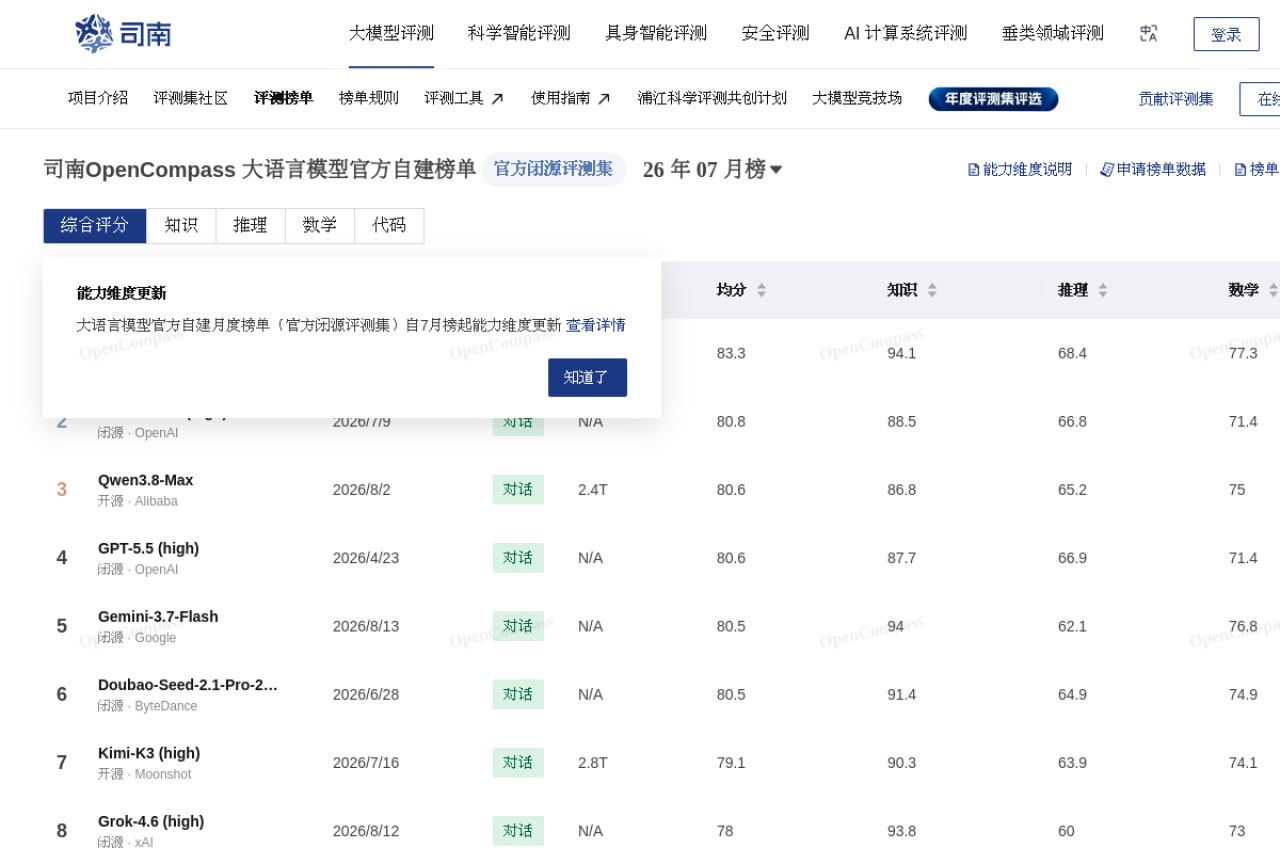Dismiss popup with 知道了 button
The image size is (1280, 853).
click(x=587, y=377)
